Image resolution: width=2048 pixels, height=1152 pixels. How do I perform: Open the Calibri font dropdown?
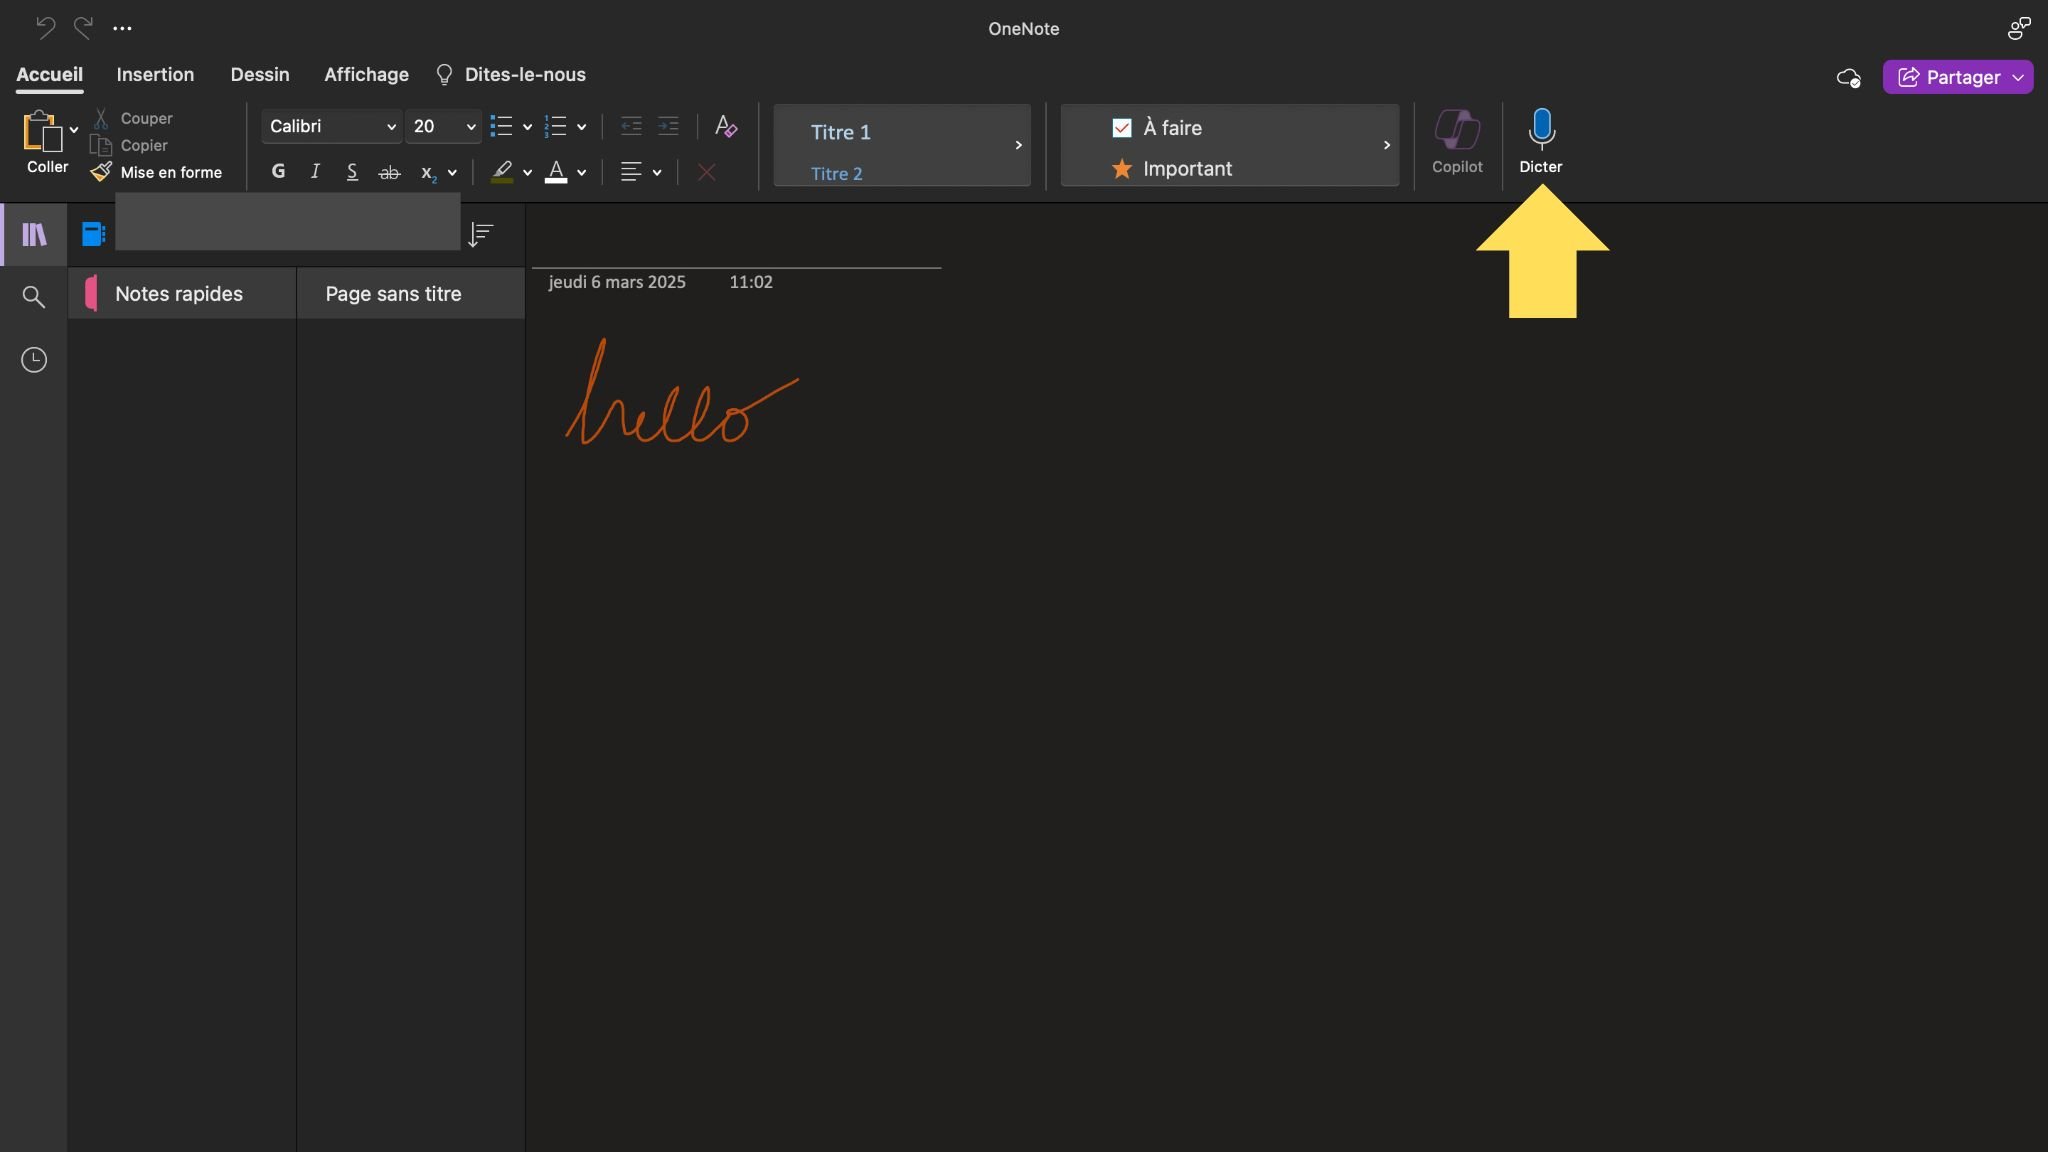point(331,126)
